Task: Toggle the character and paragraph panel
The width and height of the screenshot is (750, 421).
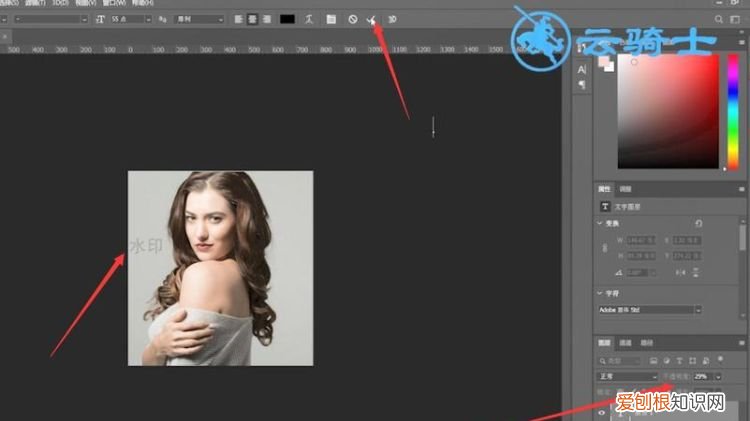Action: point(331,19)
